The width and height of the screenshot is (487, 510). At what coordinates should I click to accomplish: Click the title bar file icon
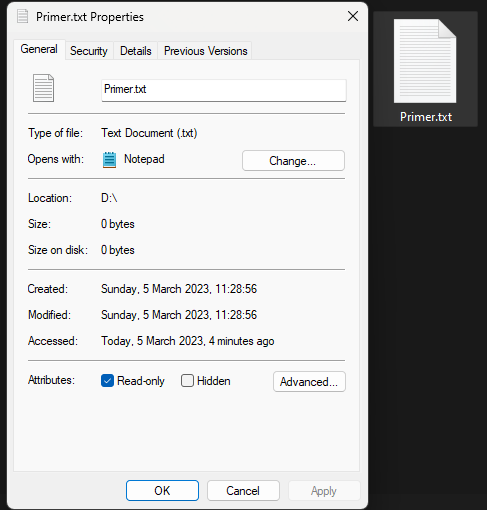pyautogui.click(x=22, y=16)
